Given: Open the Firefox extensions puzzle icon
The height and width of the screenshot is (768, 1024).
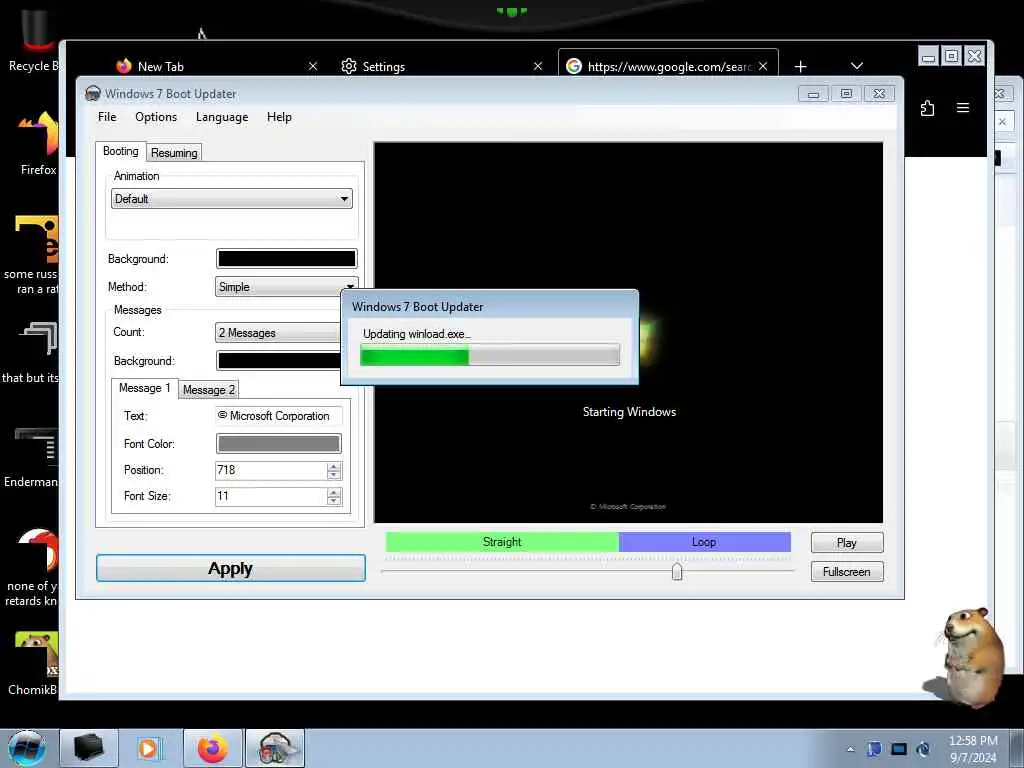Looking at the screenshot, I should click(927, 108).
